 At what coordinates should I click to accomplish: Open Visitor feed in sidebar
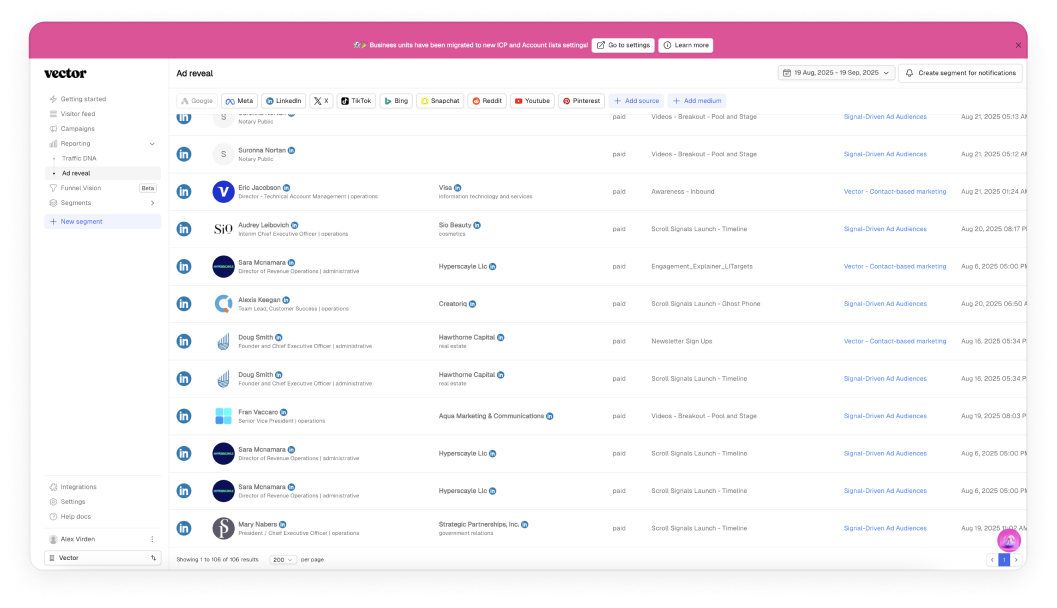click(x=78, y=114)
